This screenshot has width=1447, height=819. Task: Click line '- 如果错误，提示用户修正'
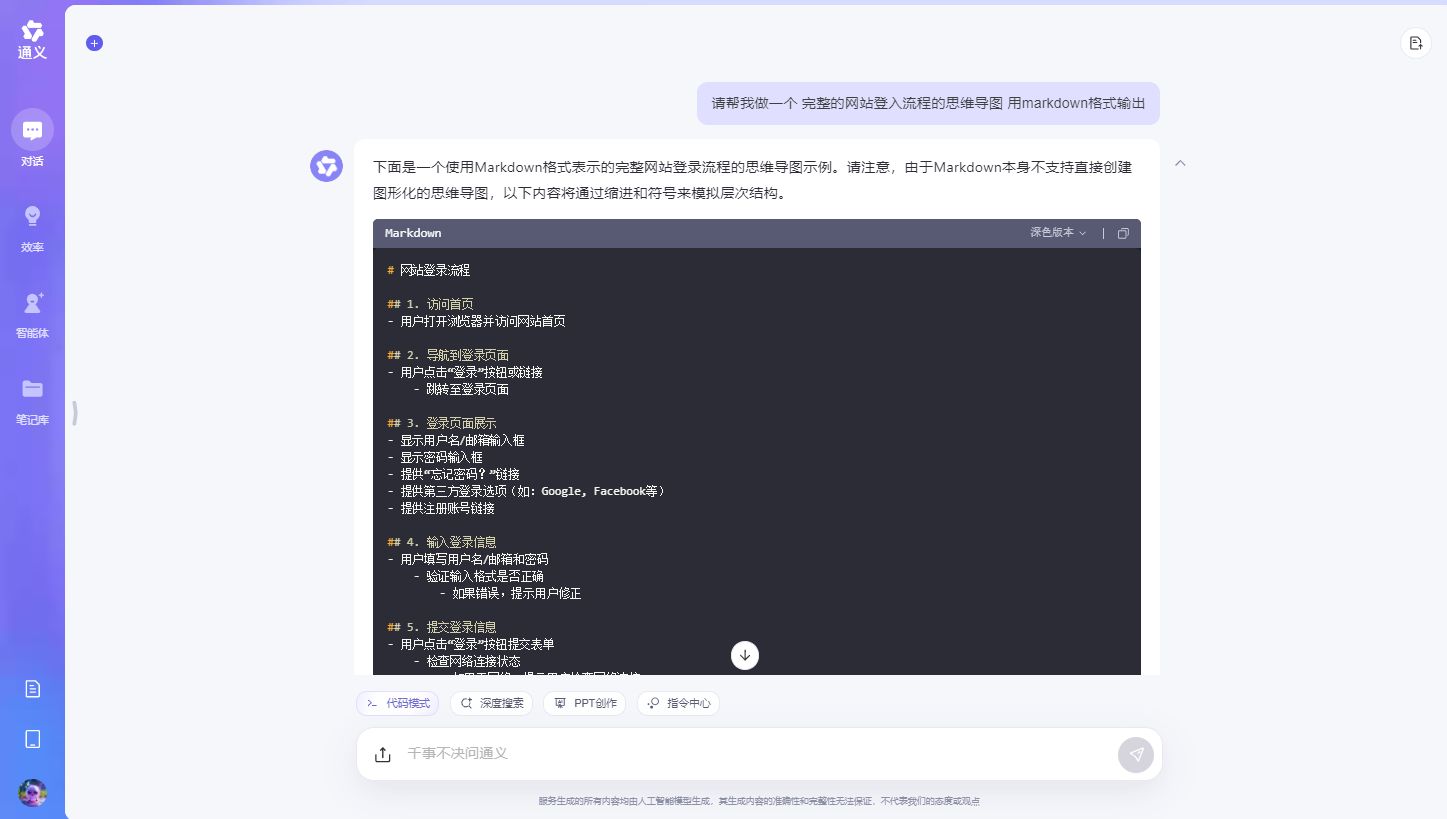coord(510,593)
